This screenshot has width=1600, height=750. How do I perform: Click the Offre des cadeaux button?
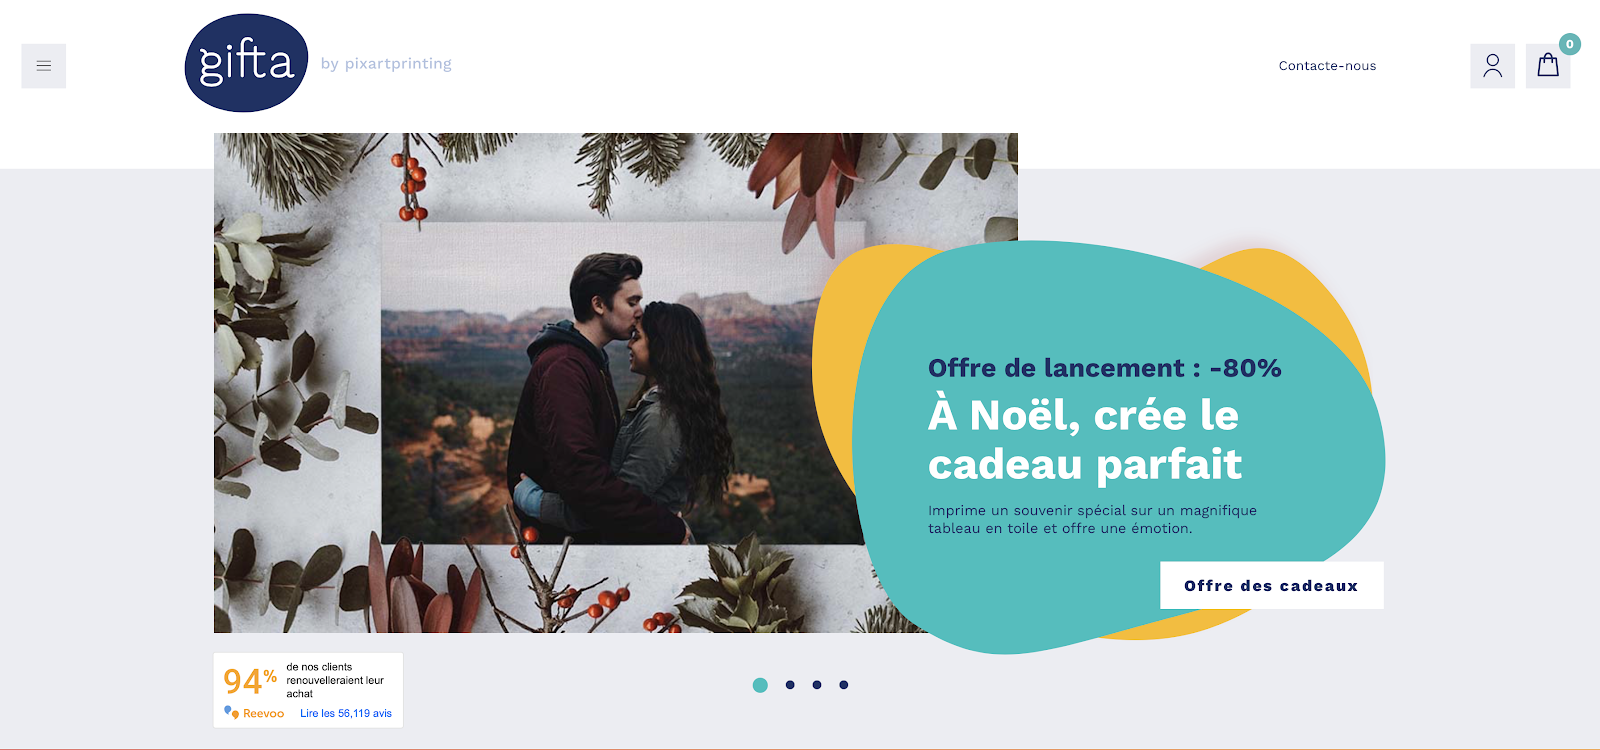pos(1271,585)
